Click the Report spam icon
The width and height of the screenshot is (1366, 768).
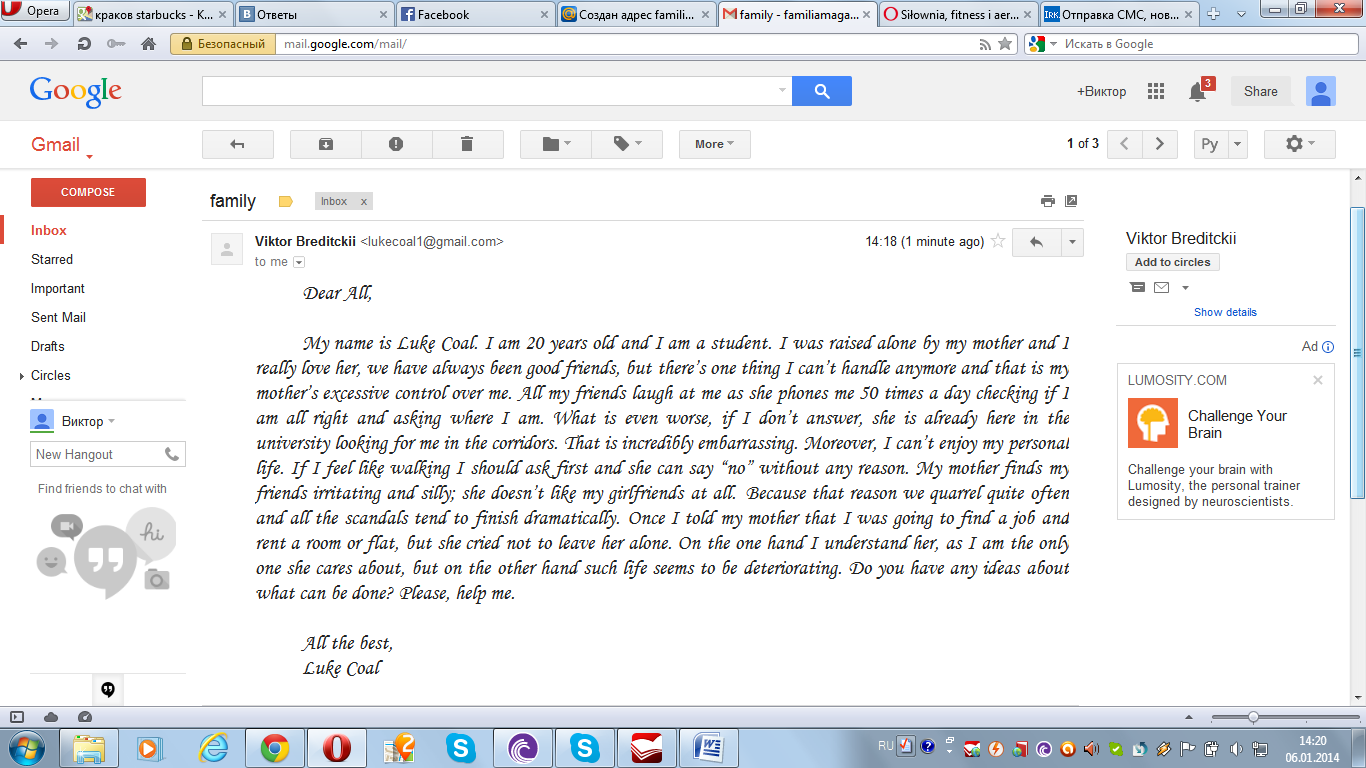tap(396, 144)
